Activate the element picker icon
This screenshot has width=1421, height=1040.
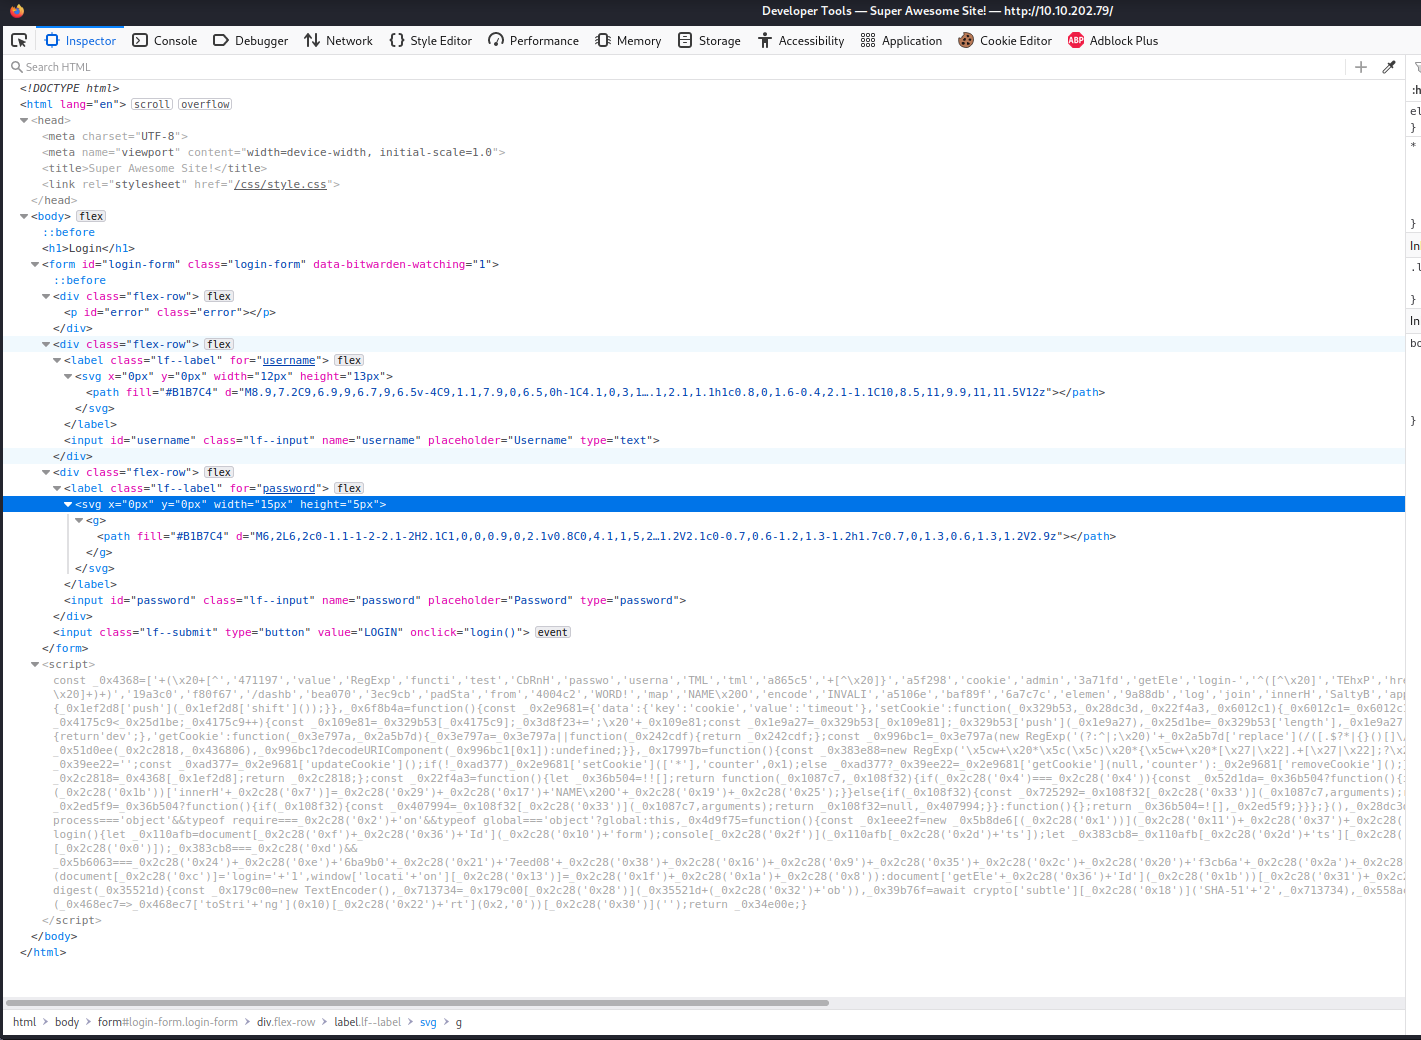click(19, 40)
